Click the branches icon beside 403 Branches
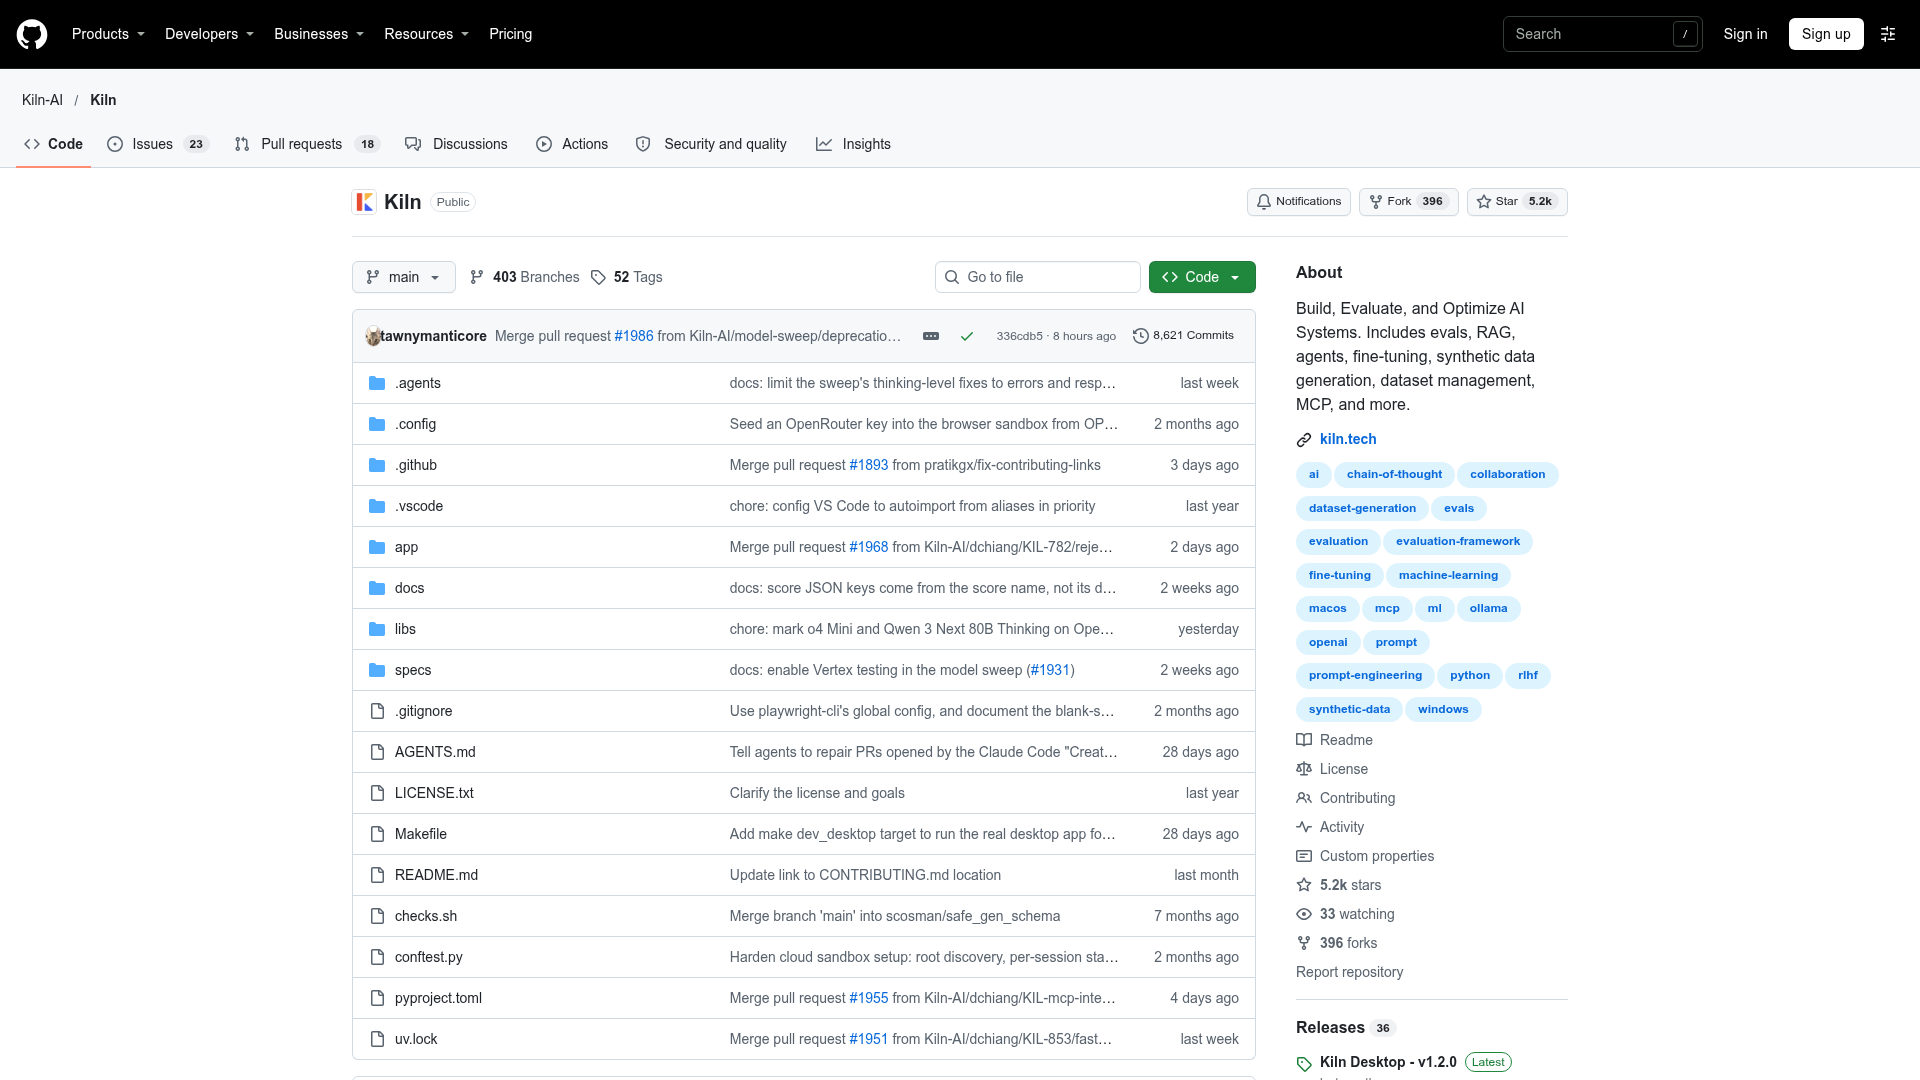The height and width of the screenshot is (1080, 1920). [477, 277]
